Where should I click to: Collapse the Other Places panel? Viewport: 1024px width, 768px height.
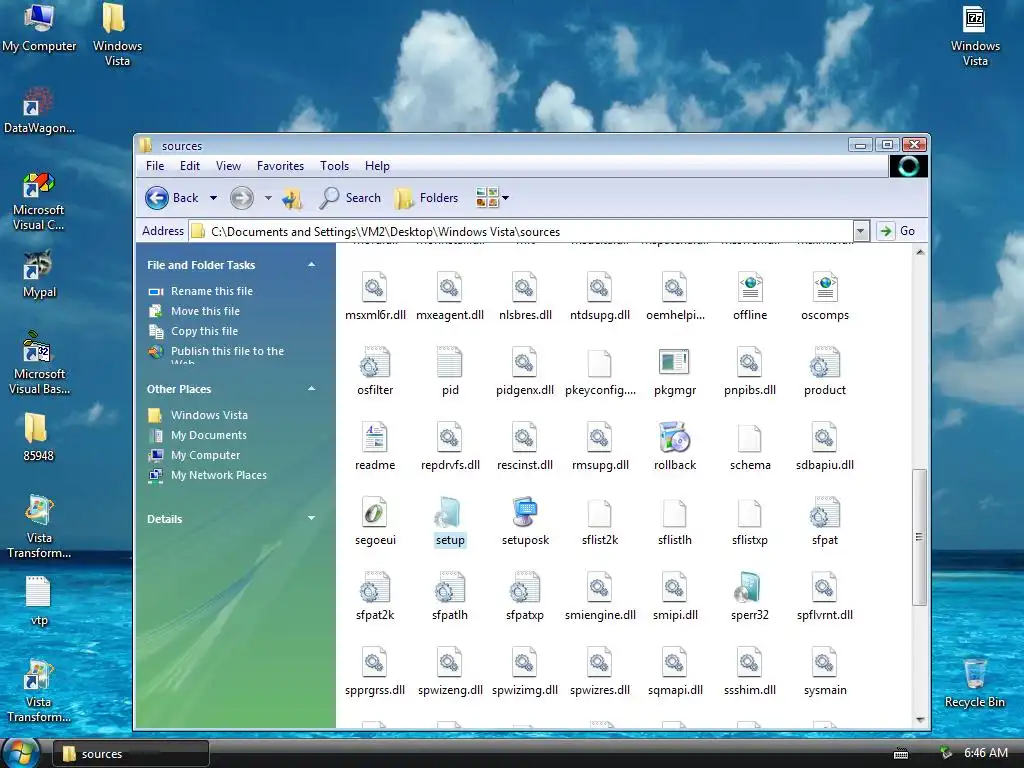(312, 389)
